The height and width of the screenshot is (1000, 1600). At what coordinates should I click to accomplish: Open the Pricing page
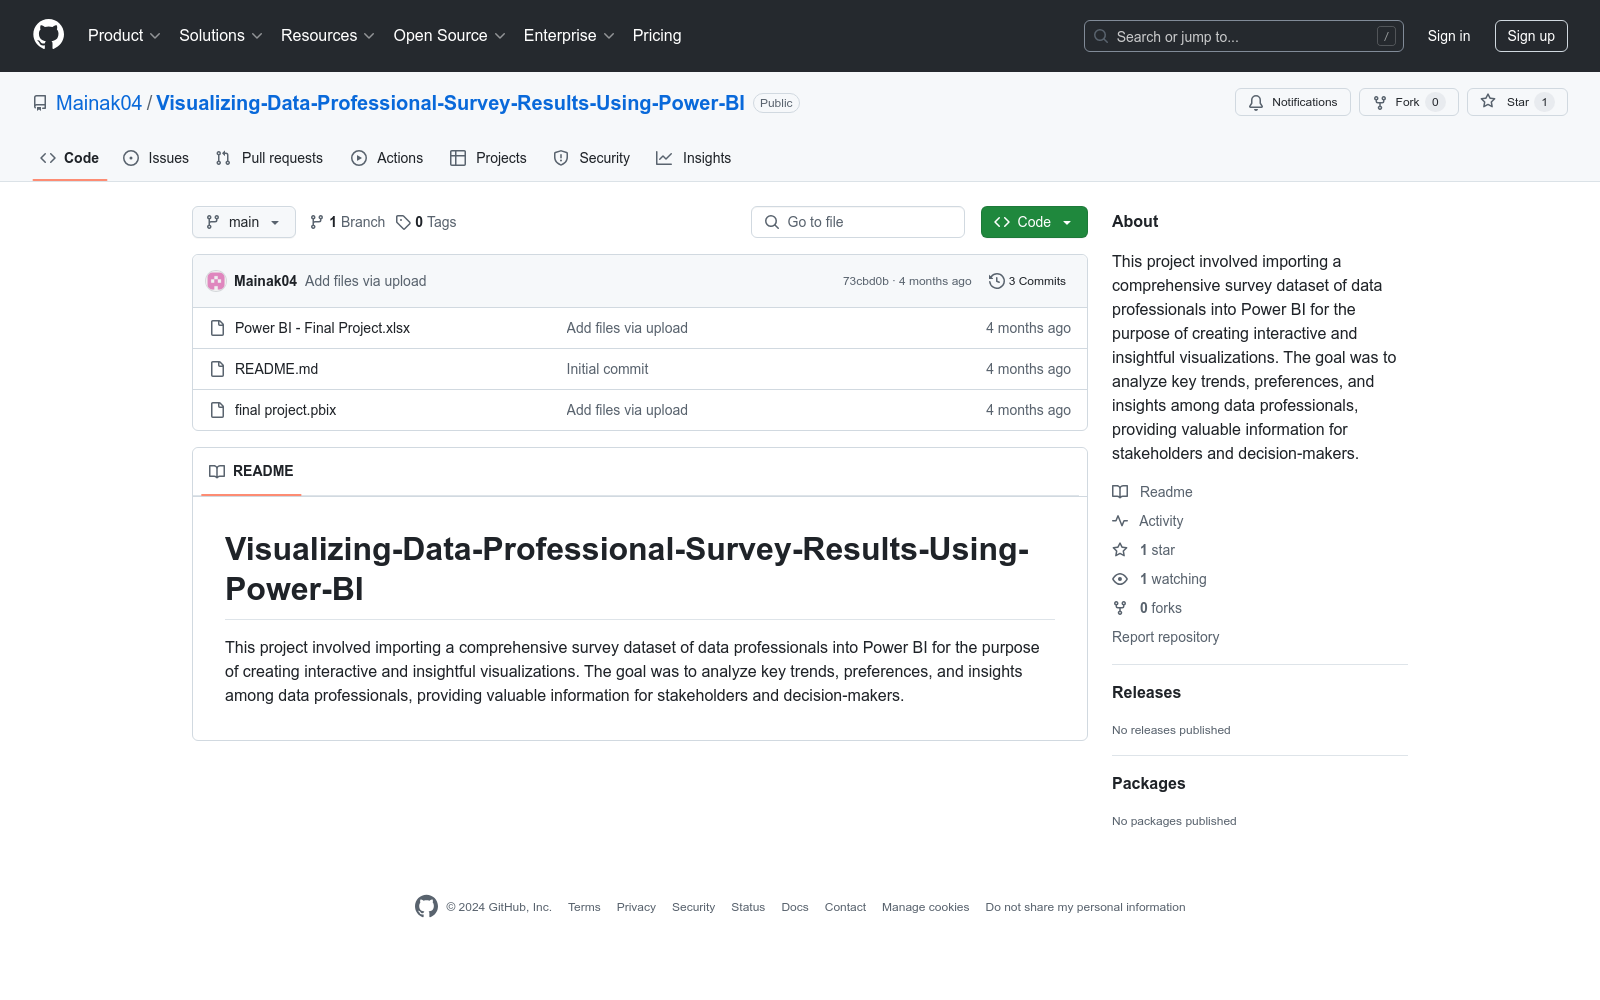(657, 35)
